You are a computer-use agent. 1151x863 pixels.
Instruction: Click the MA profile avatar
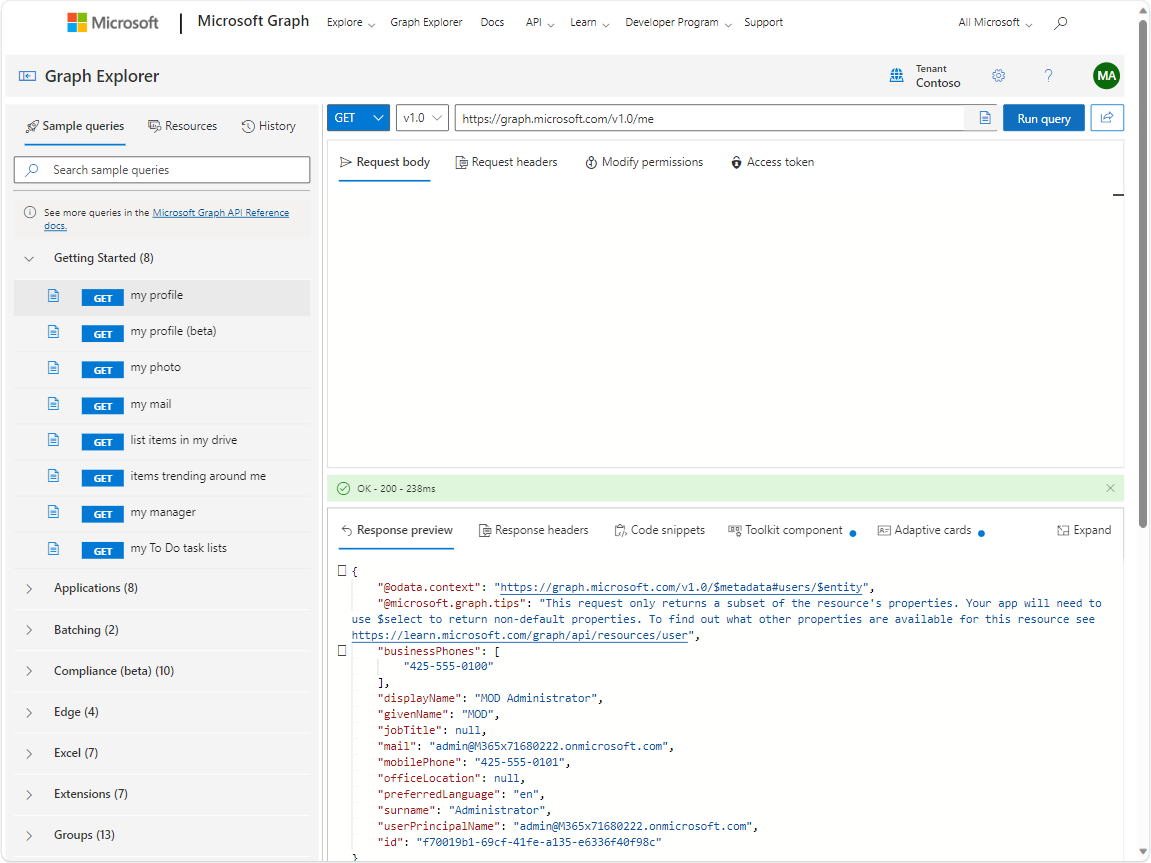click(x=1106, y=76)
